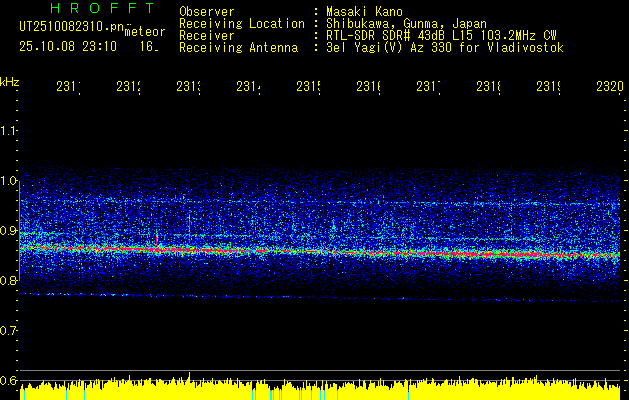Select the RTL-SDR SDR# 43dB receiver description
The height and width of the screenshot is (400, 629).
point(441,36)
